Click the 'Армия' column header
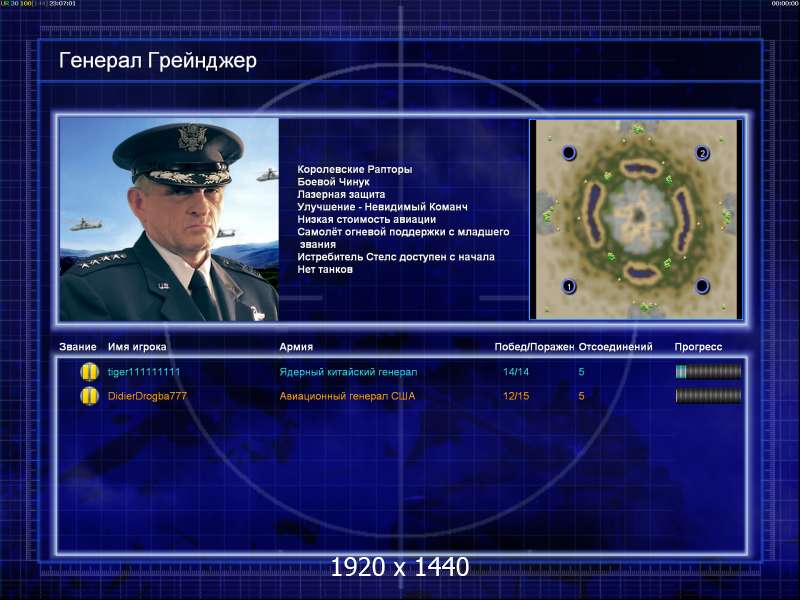The width and height of the screenshot is (800, 600). coord(296,347)
